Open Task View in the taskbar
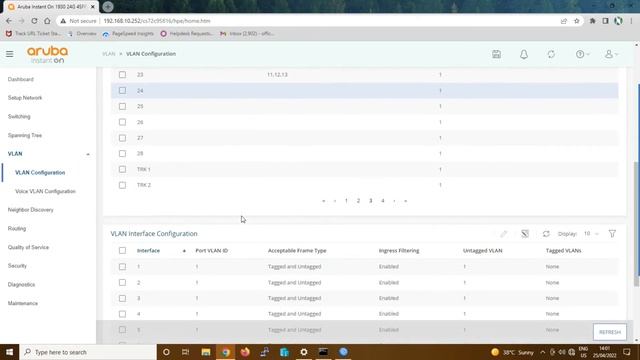This screenshot has height=360, width=640. (185, 352)
